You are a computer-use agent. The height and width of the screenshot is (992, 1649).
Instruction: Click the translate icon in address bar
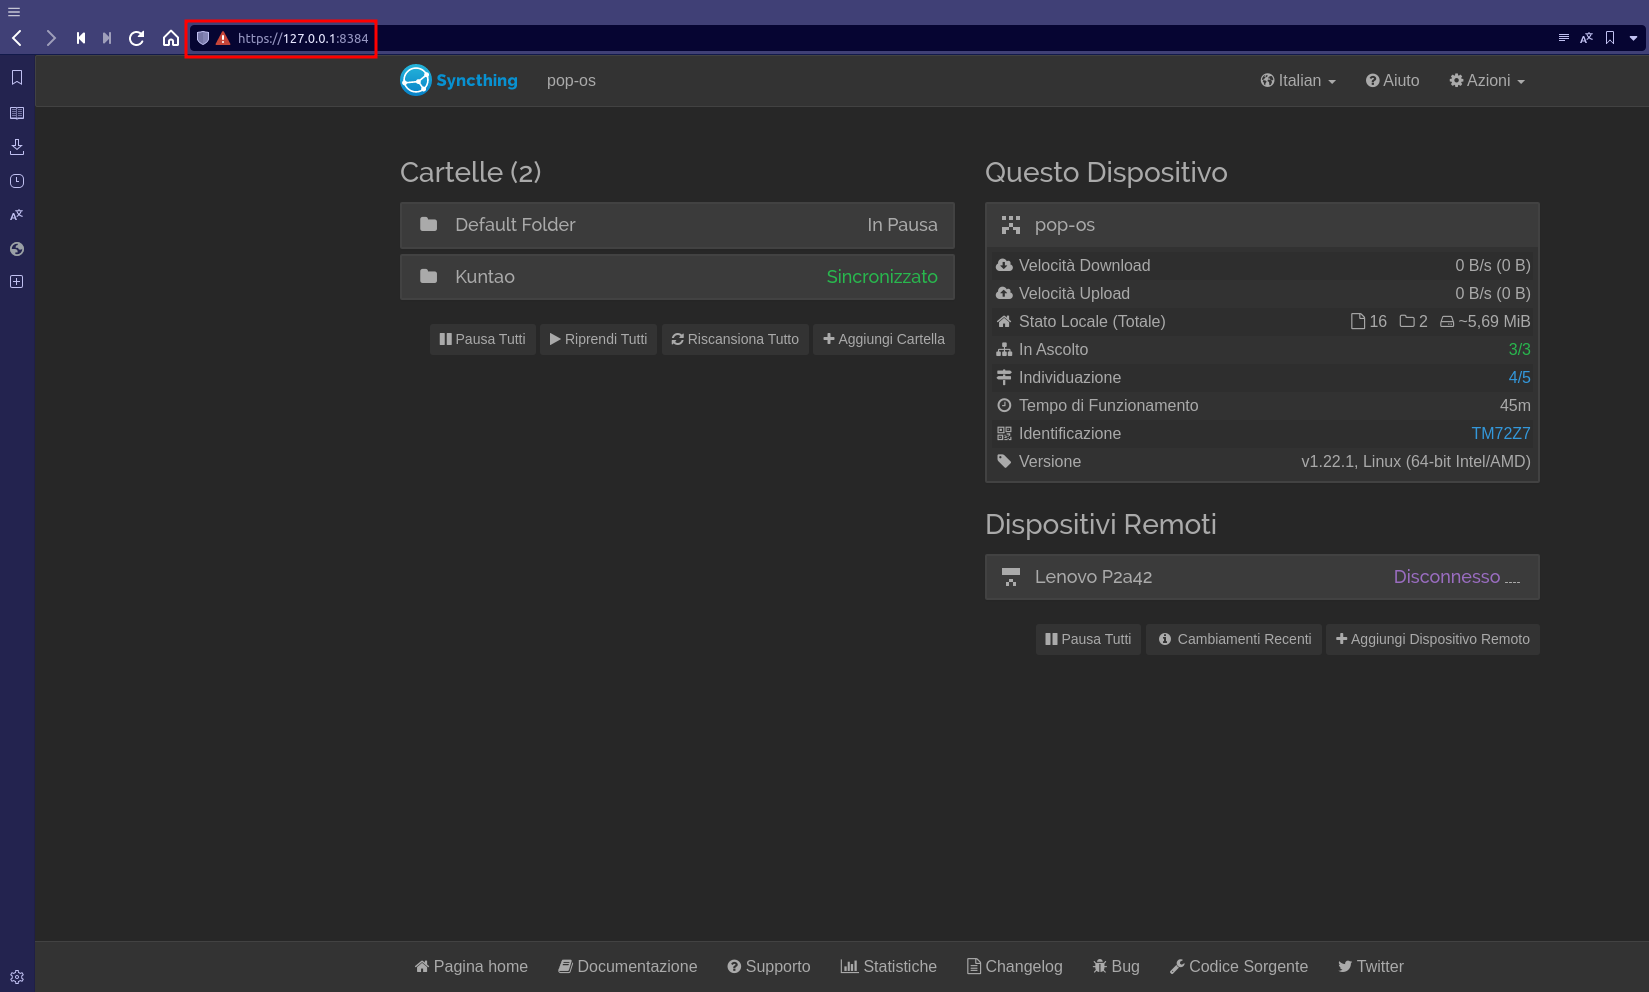[x=1587, y=38]
